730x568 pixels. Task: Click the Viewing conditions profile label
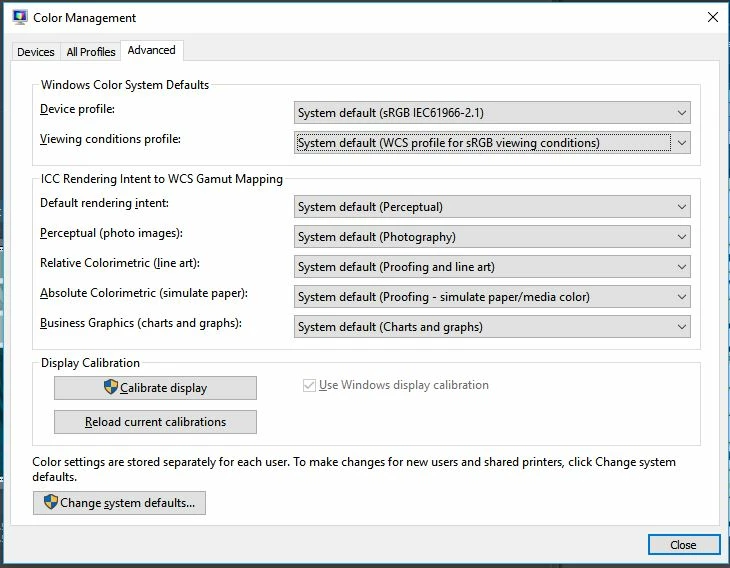pyautogui.click(x=110, y=139)
